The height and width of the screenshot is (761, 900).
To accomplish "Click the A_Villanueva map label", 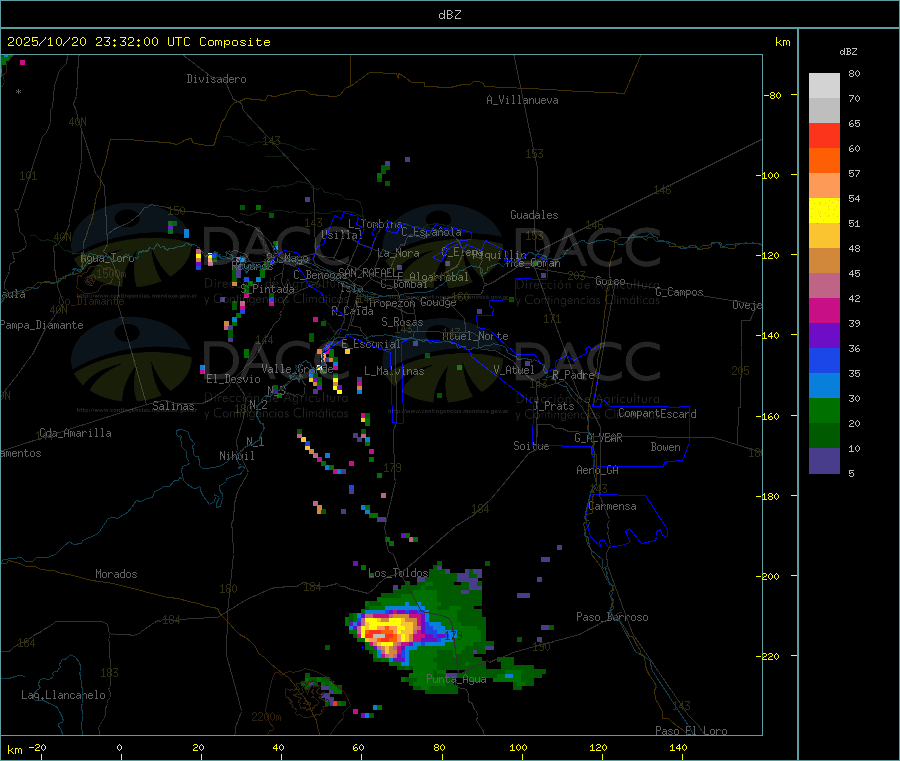I will (522, 100).
